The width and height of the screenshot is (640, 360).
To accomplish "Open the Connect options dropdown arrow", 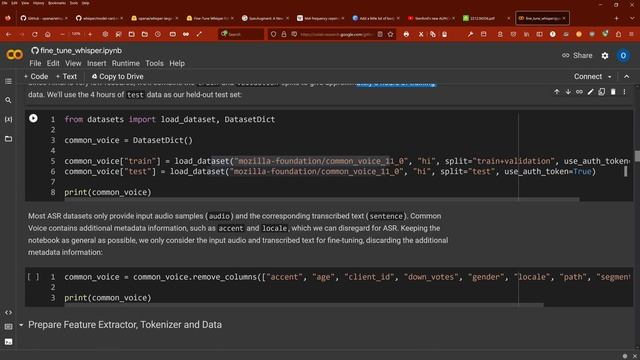I will point(610,77).
